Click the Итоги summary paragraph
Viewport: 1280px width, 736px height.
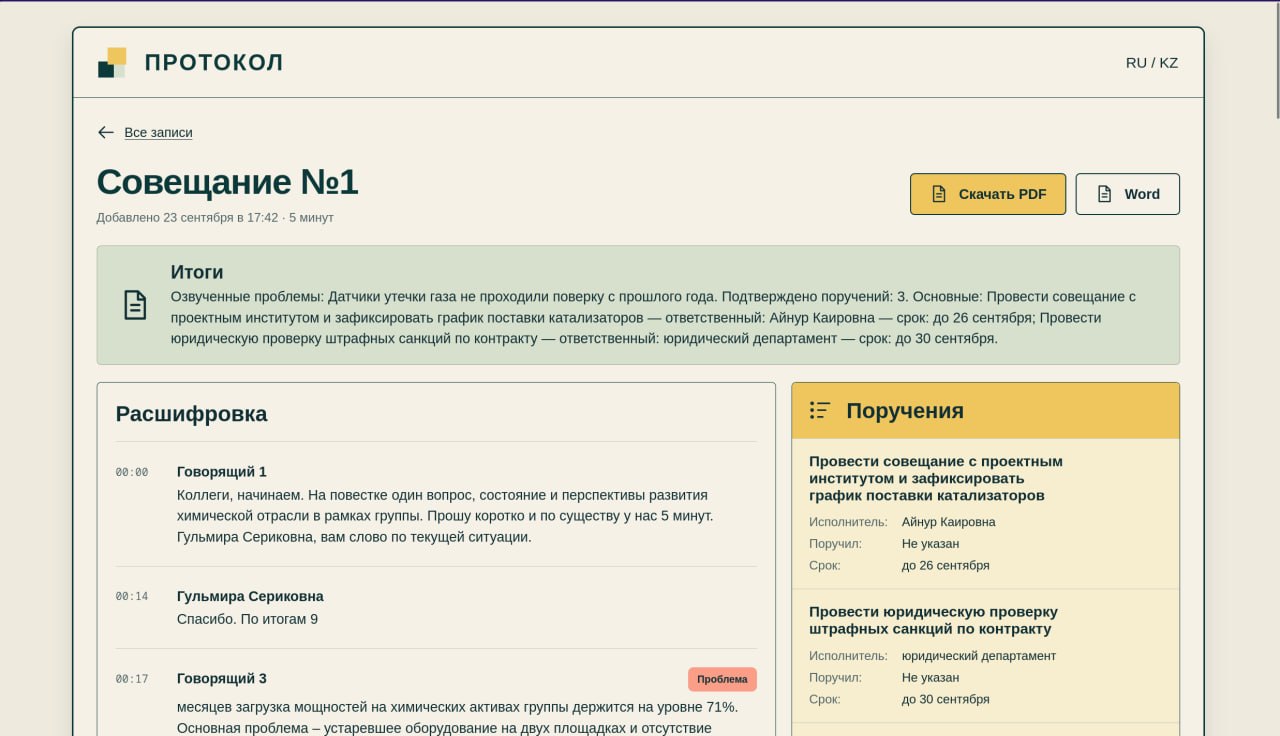click(x=654, y=317)
